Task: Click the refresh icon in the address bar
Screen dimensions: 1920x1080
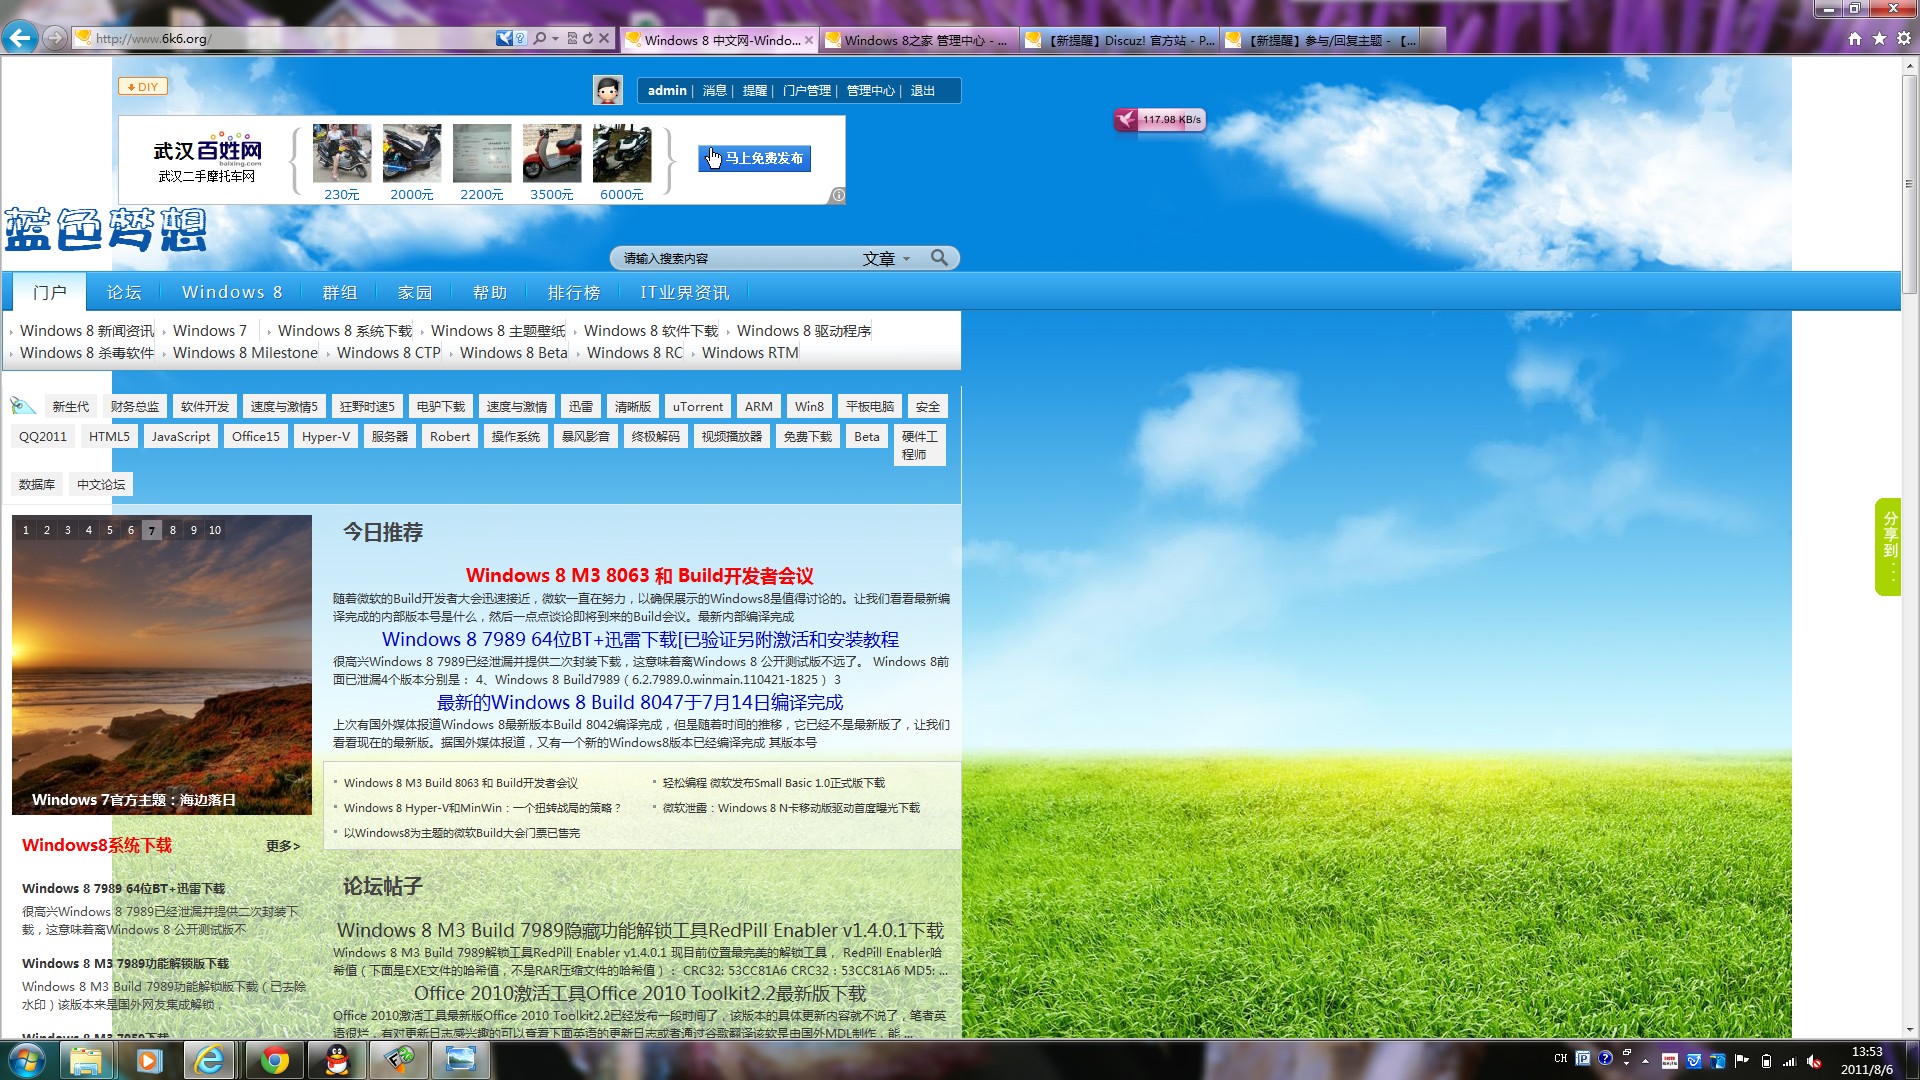Action: point(588,38)
